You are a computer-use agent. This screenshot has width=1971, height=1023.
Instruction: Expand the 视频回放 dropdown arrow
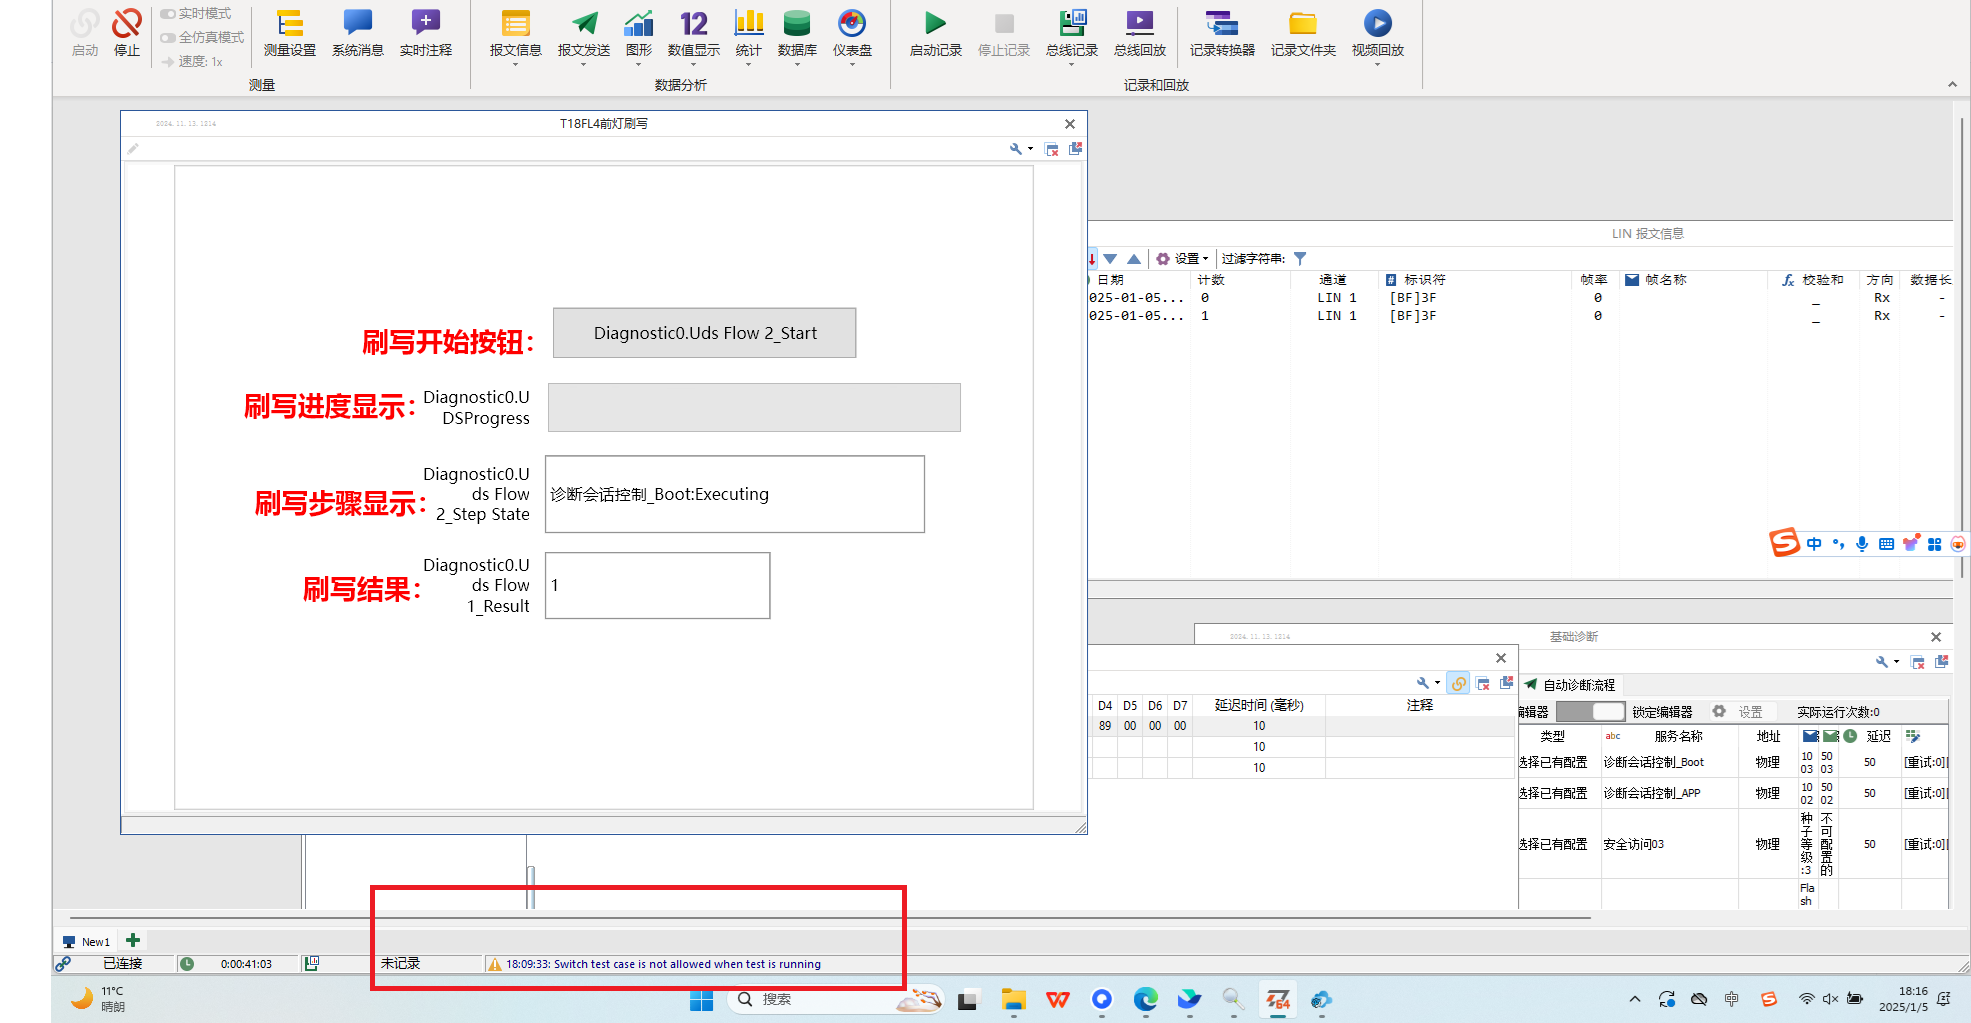click(1378, 64)
